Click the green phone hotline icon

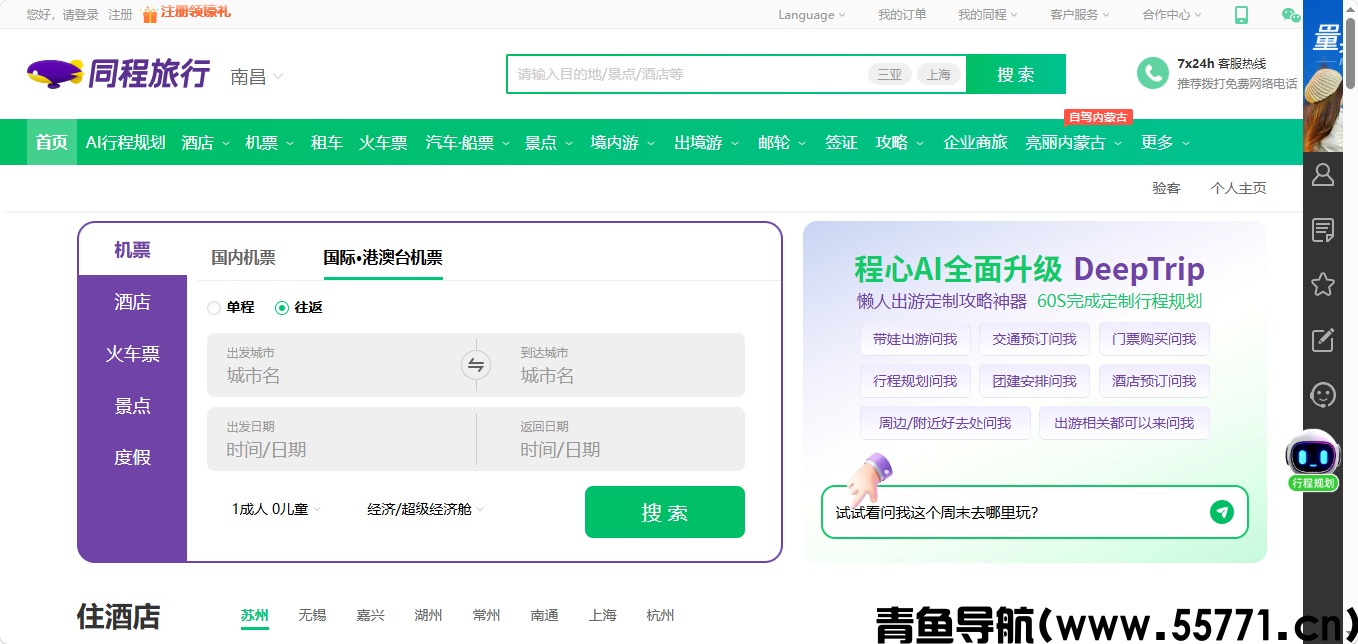click(x=1153, y=73)
